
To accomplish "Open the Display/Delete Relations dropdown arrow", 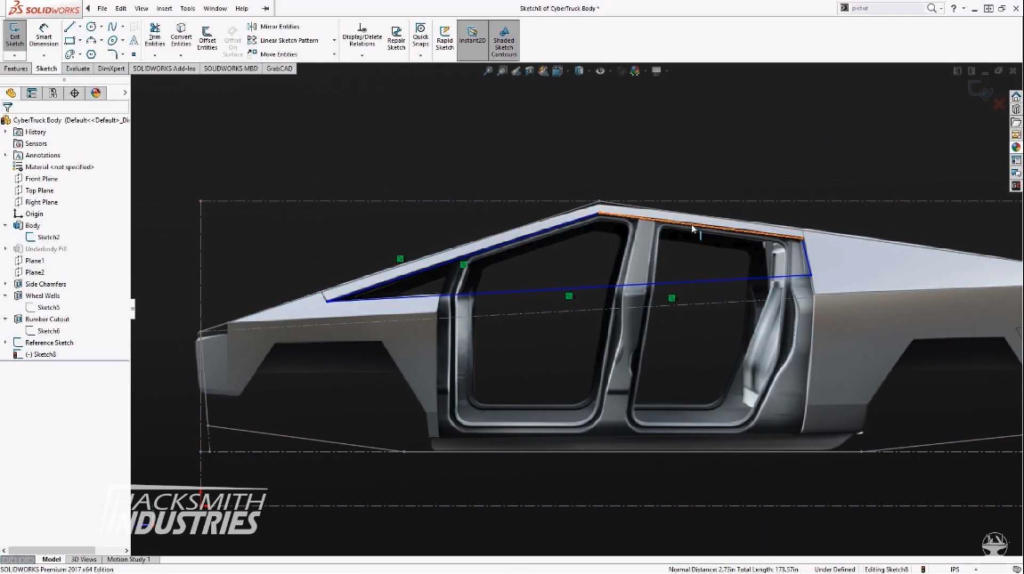I will tap(362, 56).
